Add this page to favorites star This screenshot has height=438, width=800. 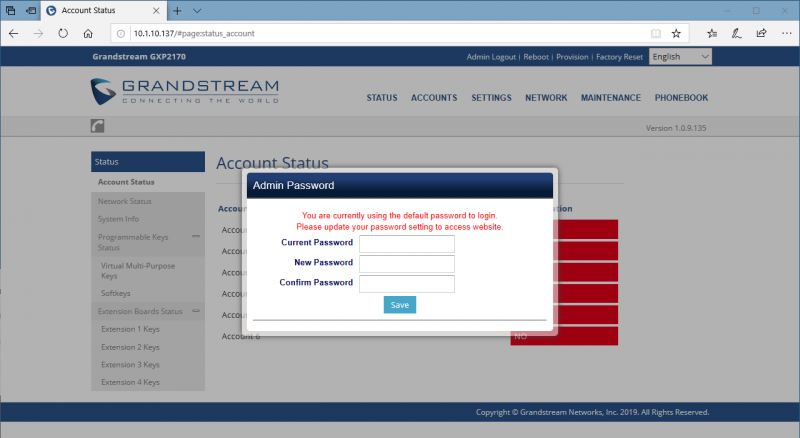pos(676,34)
